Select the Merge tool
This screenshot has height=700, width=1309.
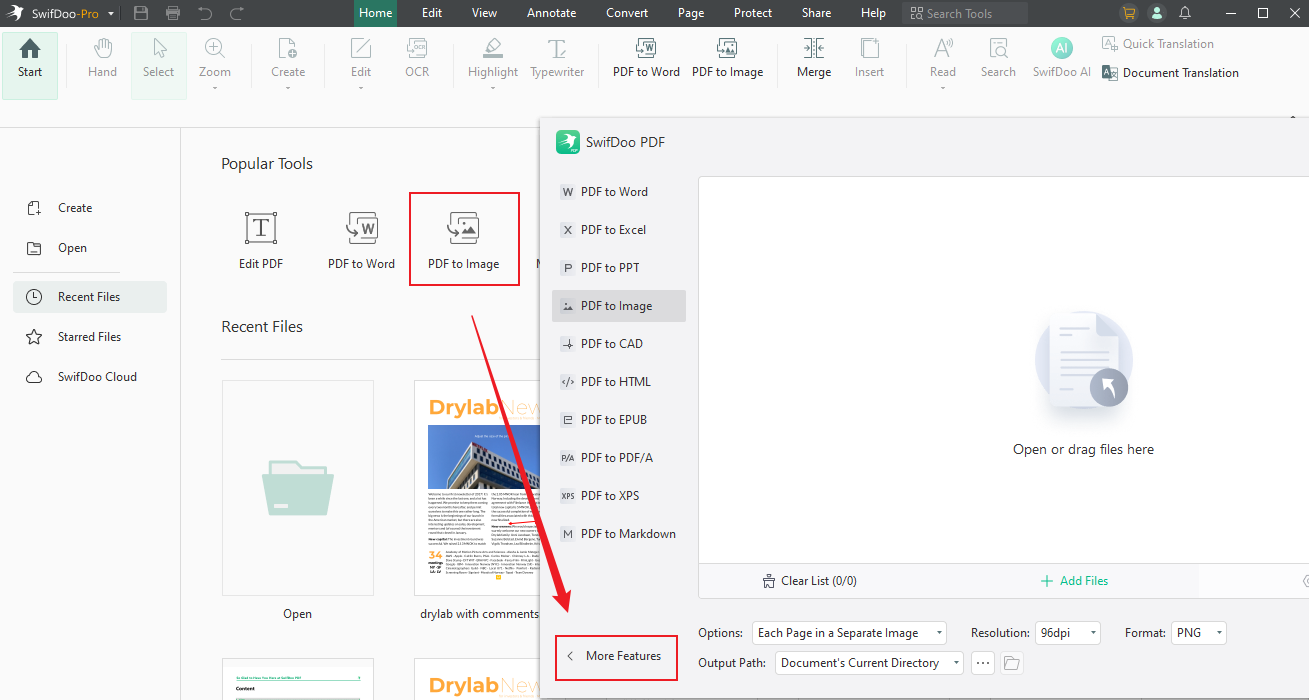[x=813, y=58]
